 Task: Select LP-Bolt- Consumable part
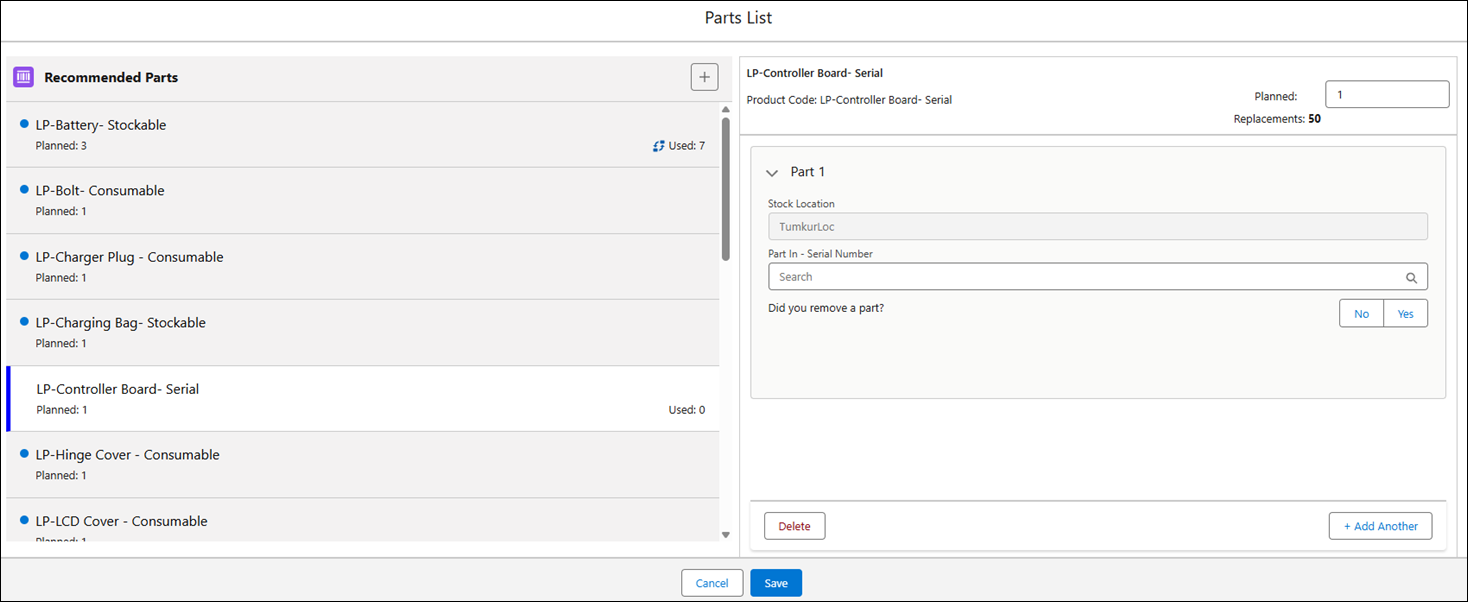point(362,201)
